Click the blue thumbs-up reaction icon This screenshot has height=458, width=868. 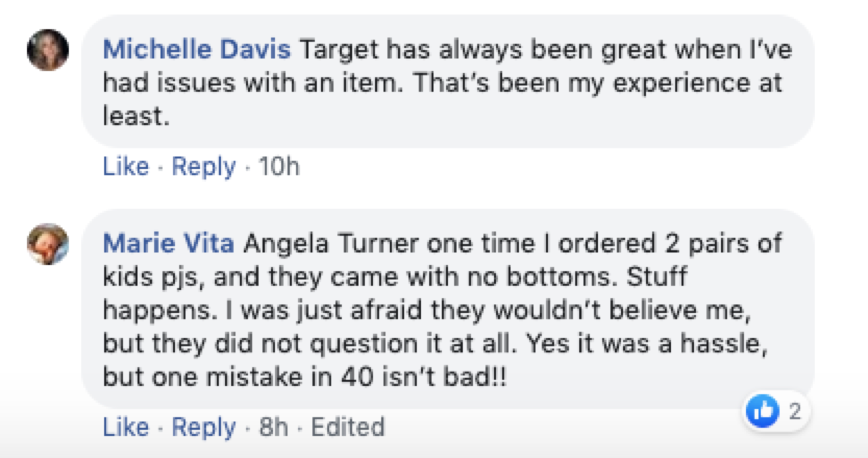click(x=761, y=410)
